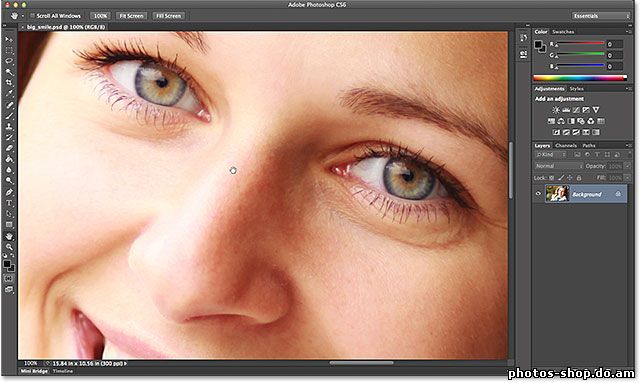Add a Hue/Saturation adjustment

click(x=551, y=121)
